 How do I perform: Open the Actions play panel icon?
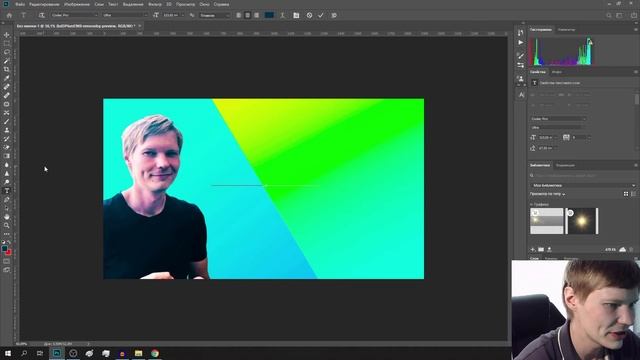click(520, 42)
